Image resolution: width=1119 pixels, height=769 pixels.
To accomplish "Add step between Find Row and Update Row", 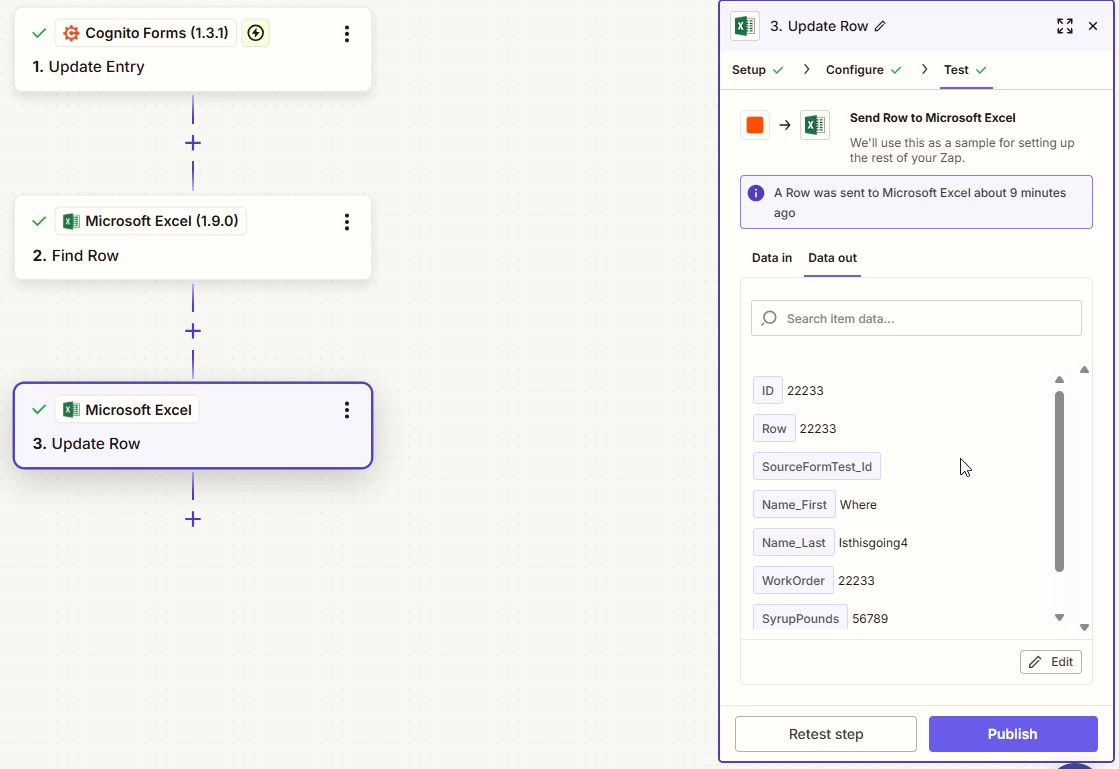I will [193, 331].
